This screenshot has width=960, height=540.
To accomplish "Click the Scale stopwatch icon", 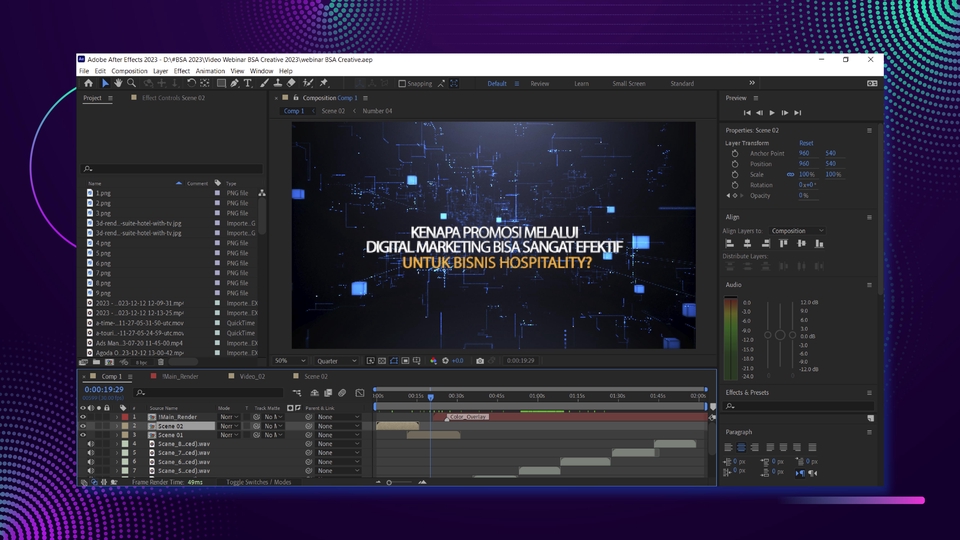I will (735, 174).
